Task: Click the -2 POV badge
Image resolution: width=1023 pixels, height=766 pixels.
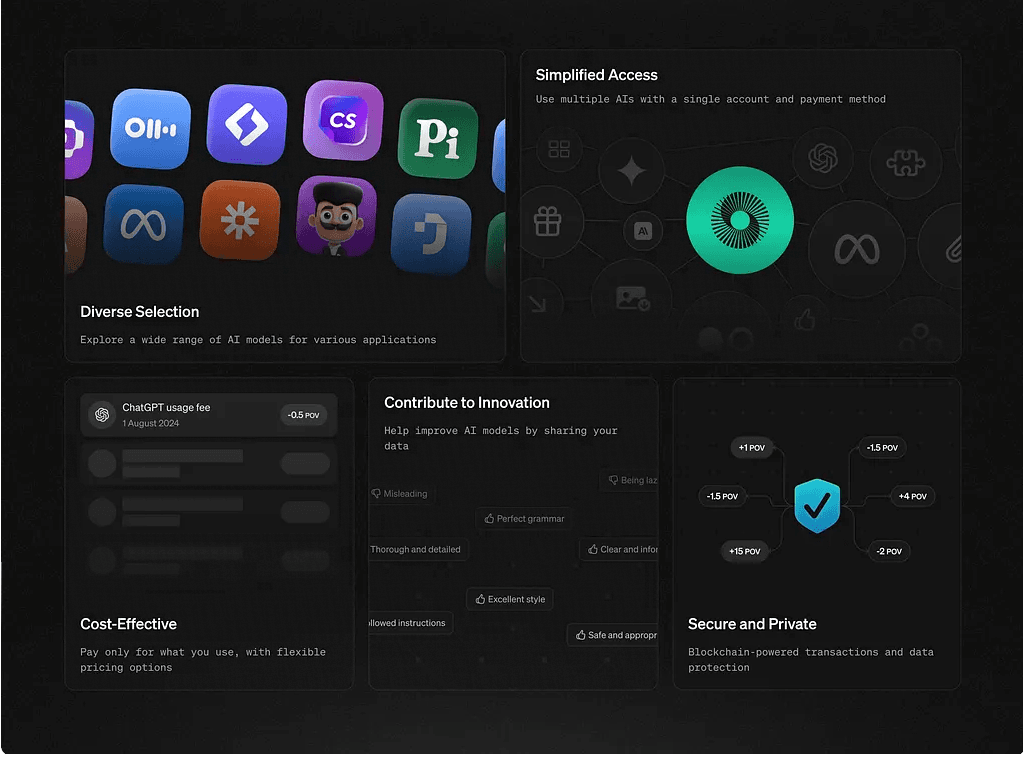Action: click(889, 551)
